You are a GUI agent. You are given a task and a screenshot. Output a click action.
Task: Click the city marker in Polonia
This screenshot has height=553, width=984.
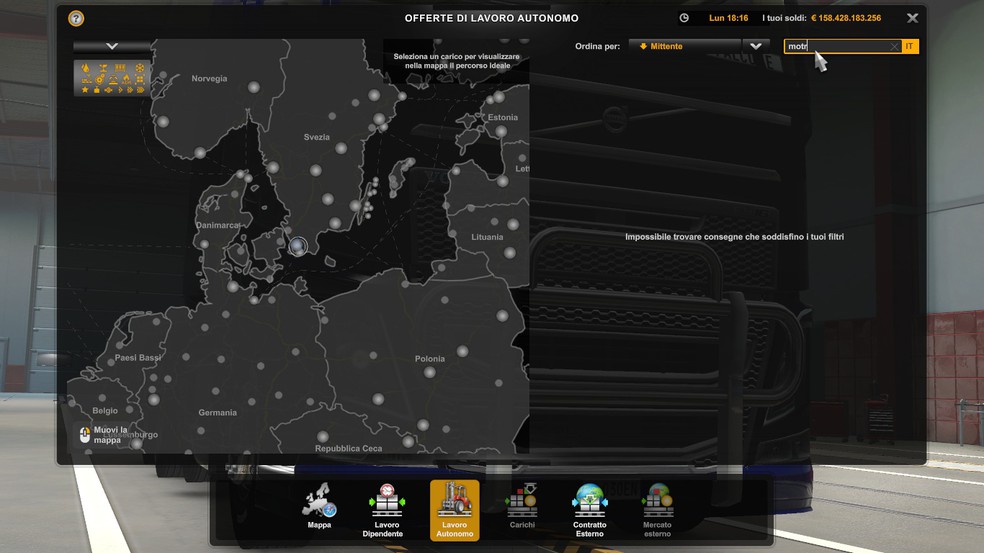[430, 372]
